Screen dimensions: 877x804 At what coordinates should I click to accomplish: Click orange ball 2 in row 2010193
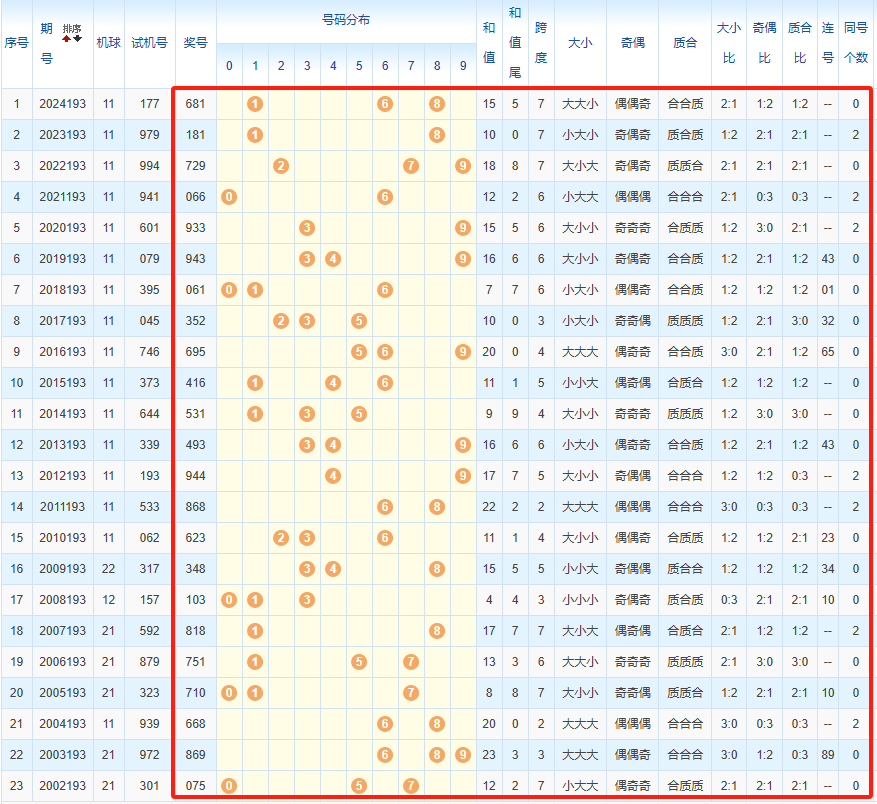click(x=281, y=538)
